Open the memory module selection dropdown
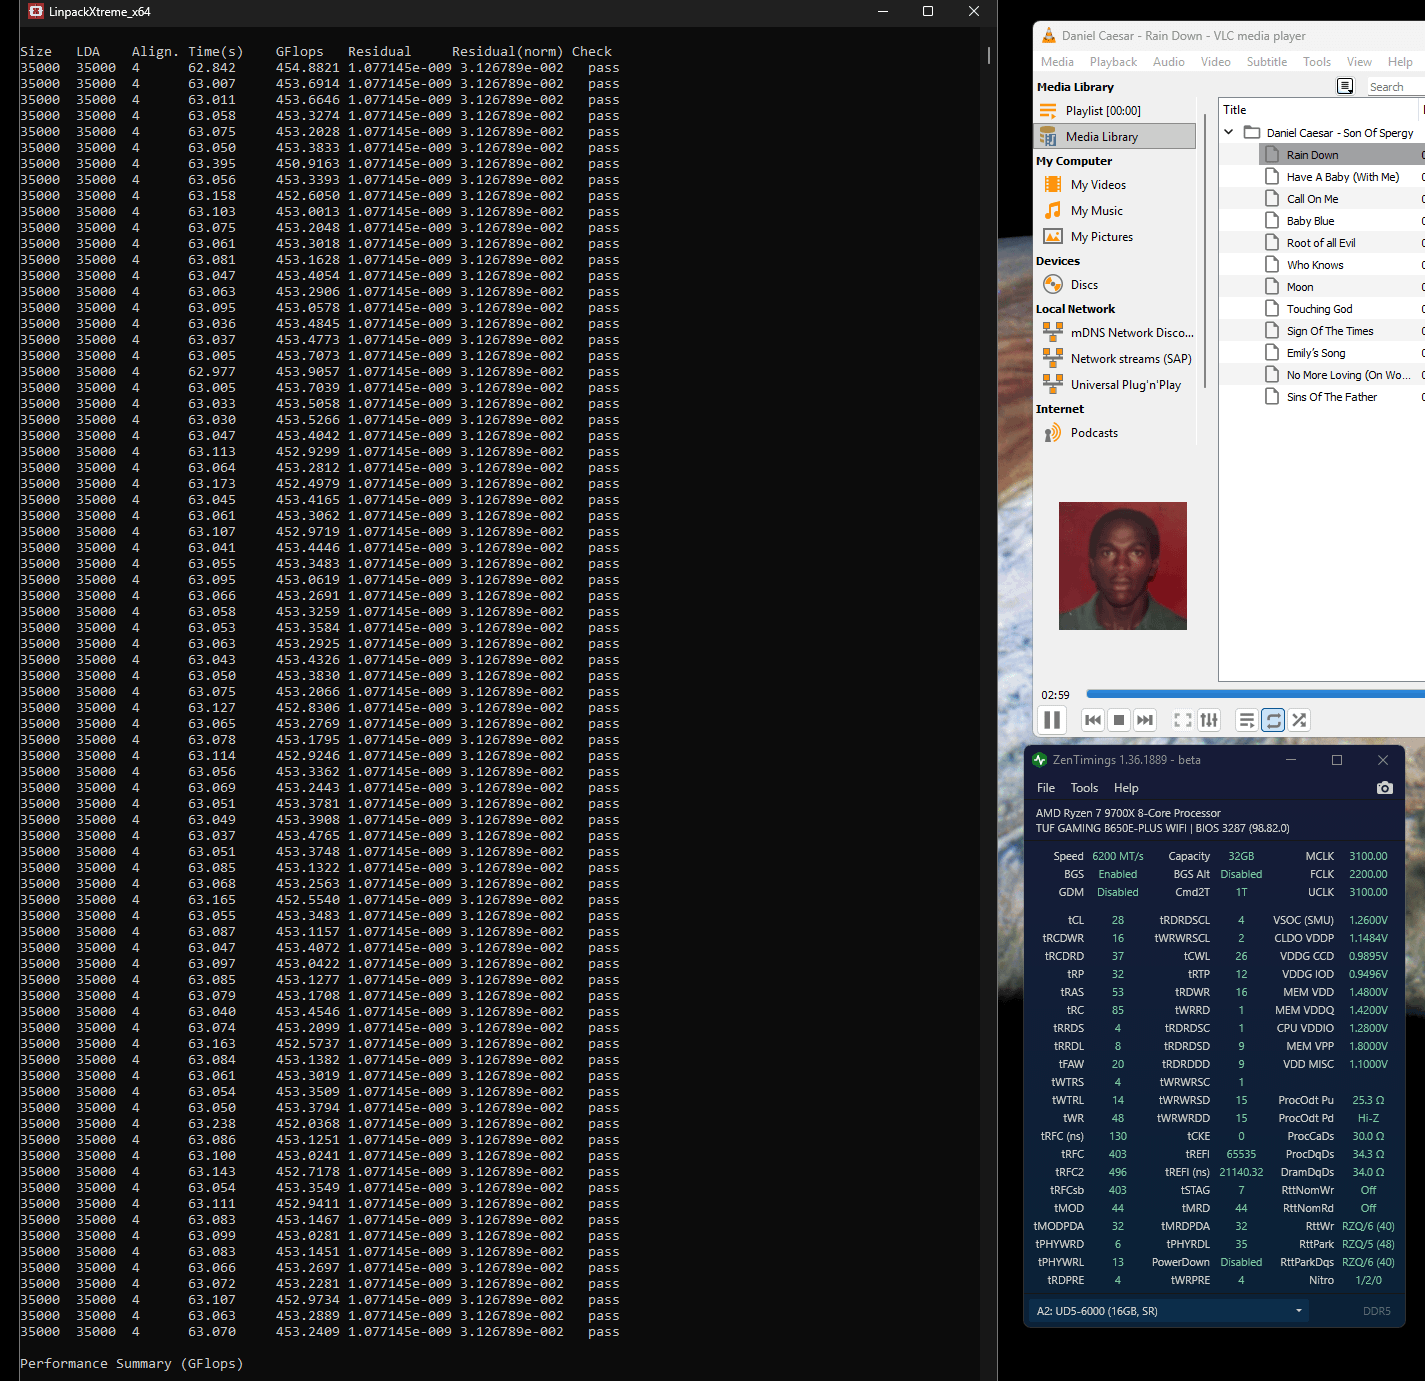 point(1168,1311)
